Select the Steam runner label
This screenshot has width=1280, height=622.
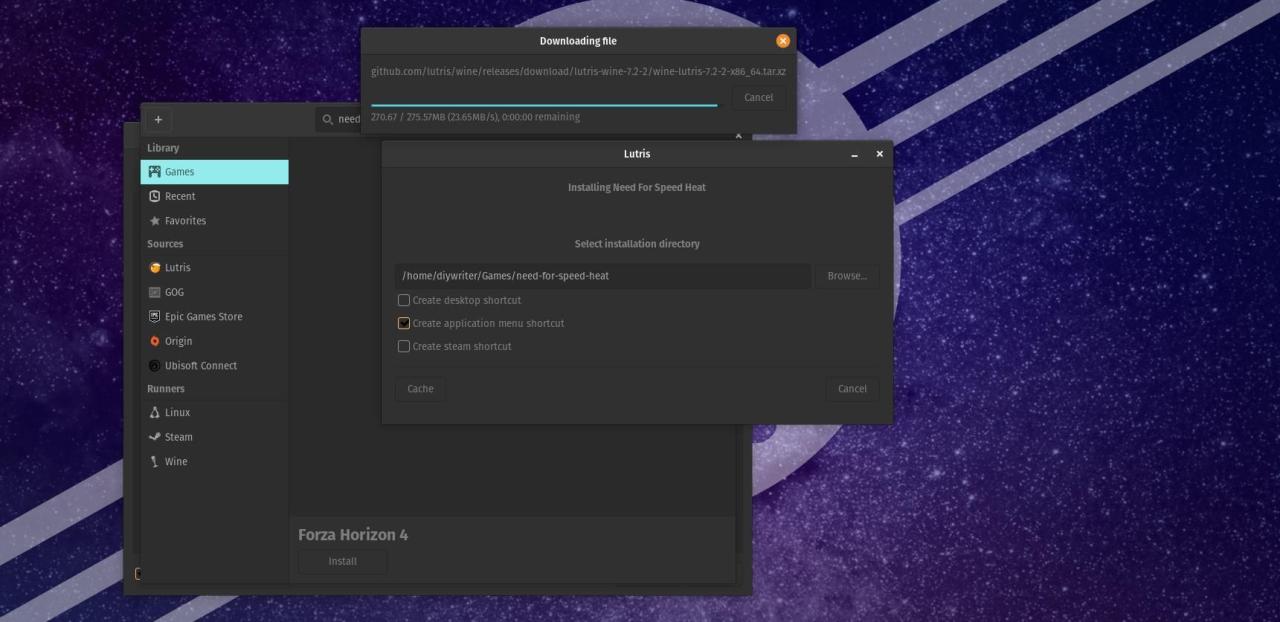click(179, 437)
